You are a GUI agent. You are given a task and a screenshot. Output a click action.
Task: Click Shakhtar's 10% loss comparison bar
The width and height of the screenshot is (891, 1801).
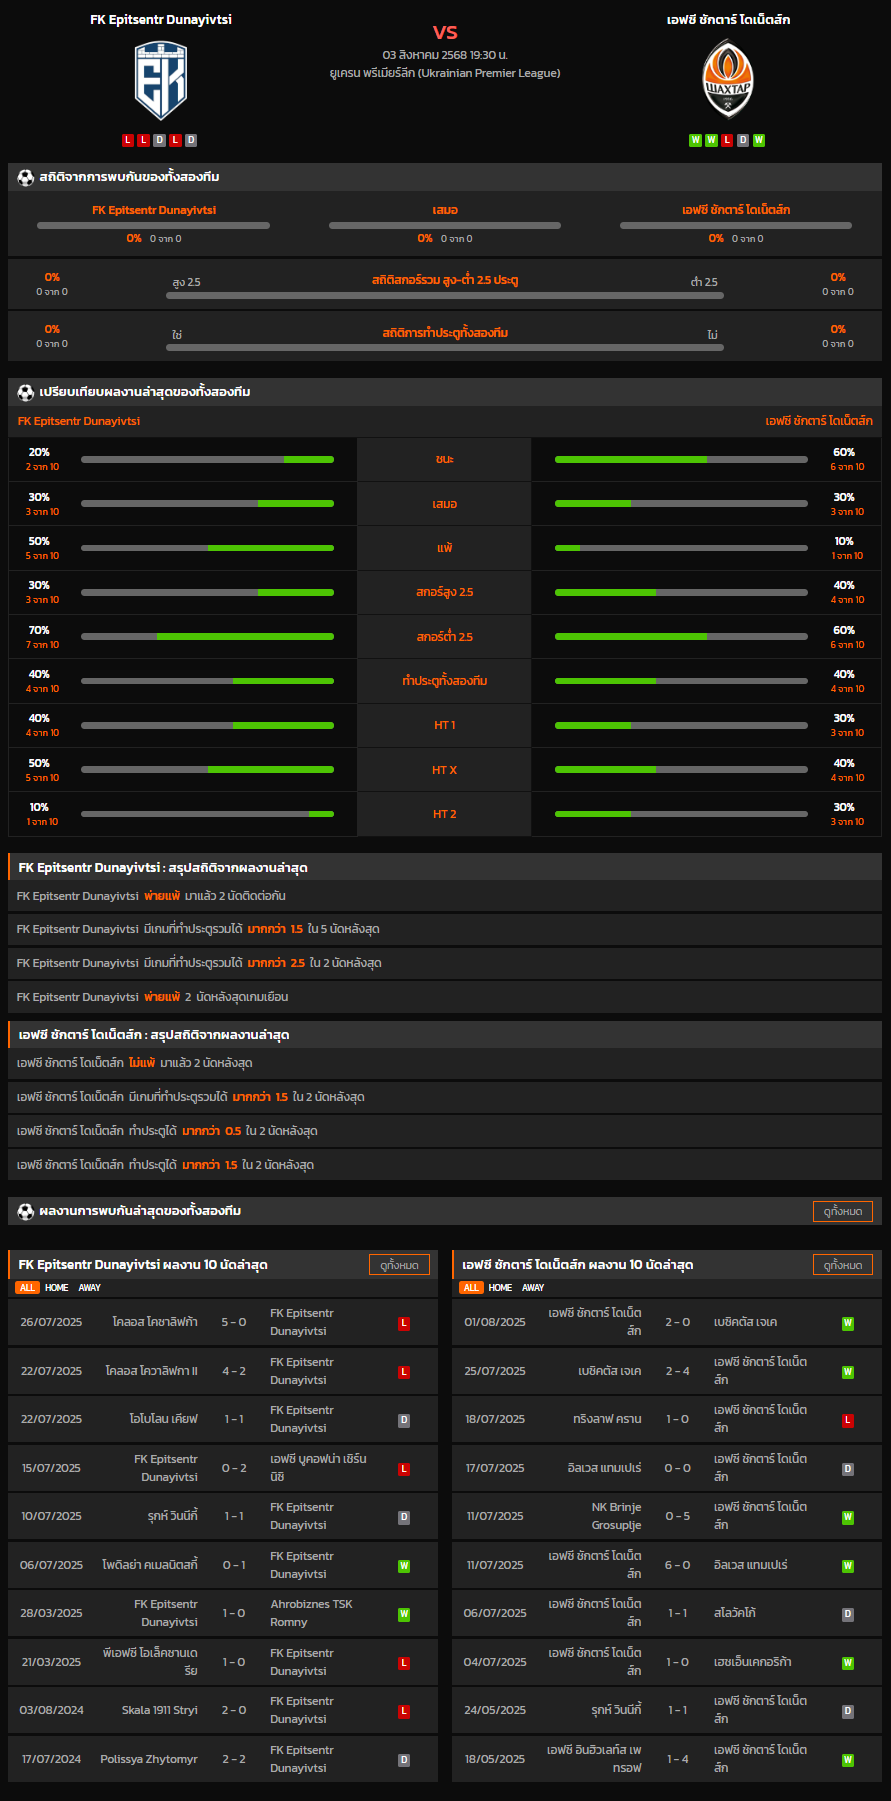681,548
